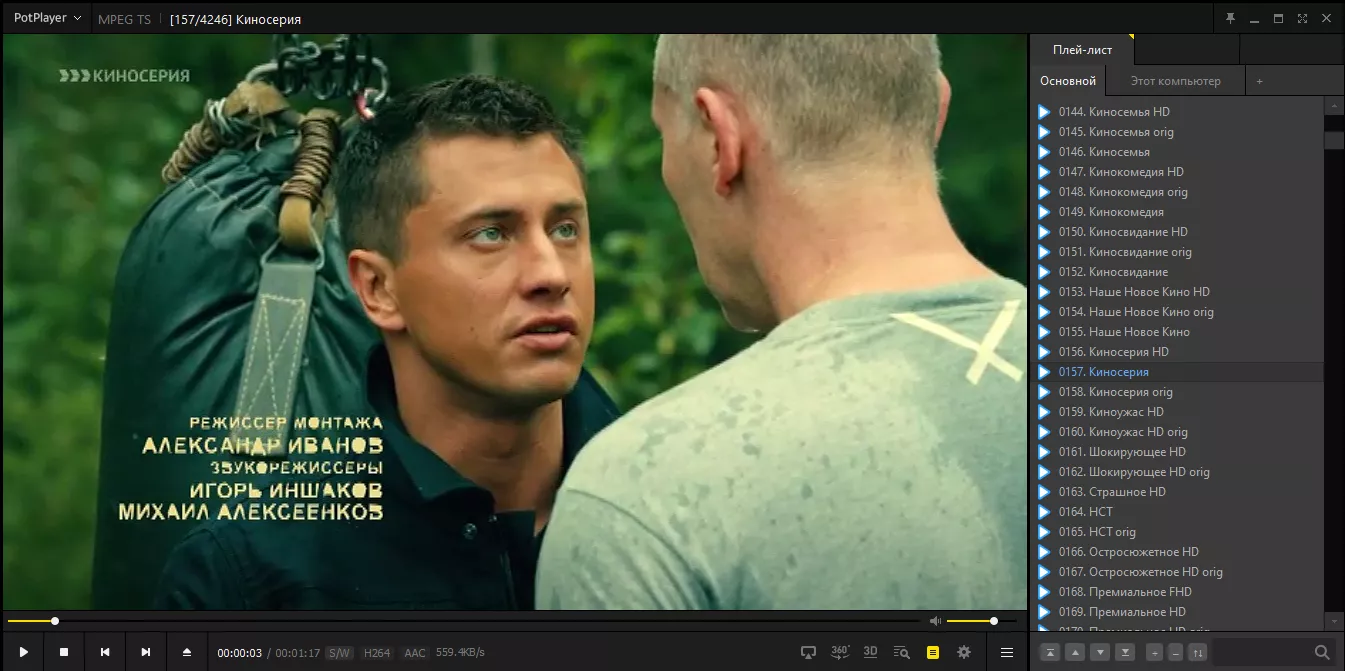Click the H264 video codec label
Image resolution: width=1345 pixels, height=671 pixels.
point(376,653)
